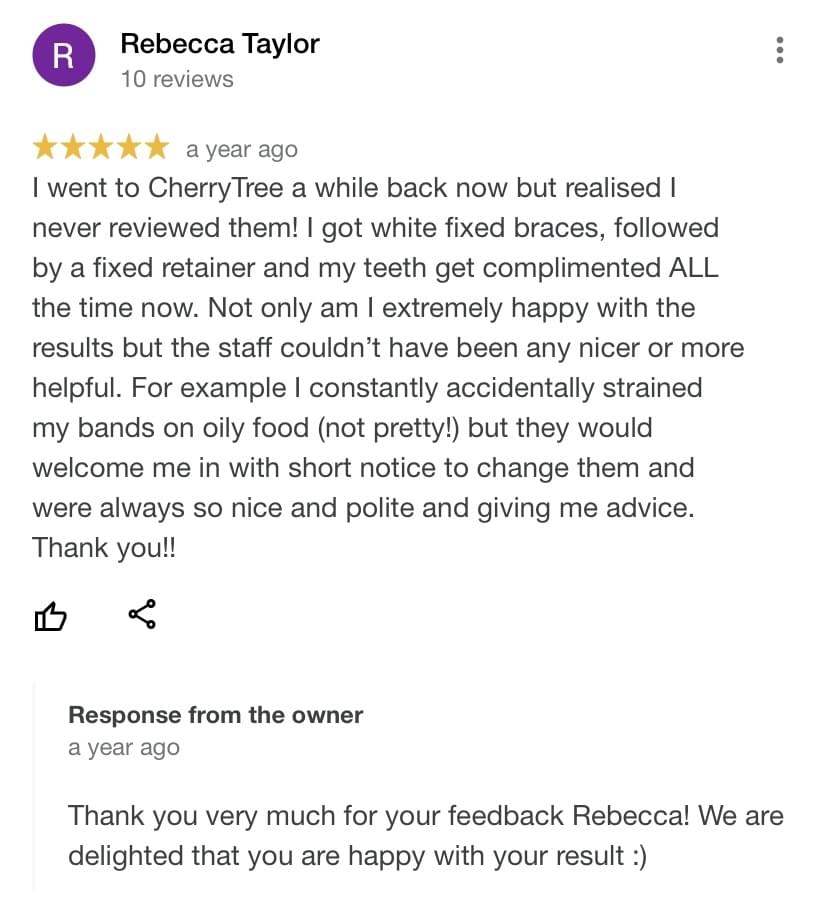828x912 pixels.
Task: Click the 'Response from the owner' heading
Action: (x=215, y=715)
